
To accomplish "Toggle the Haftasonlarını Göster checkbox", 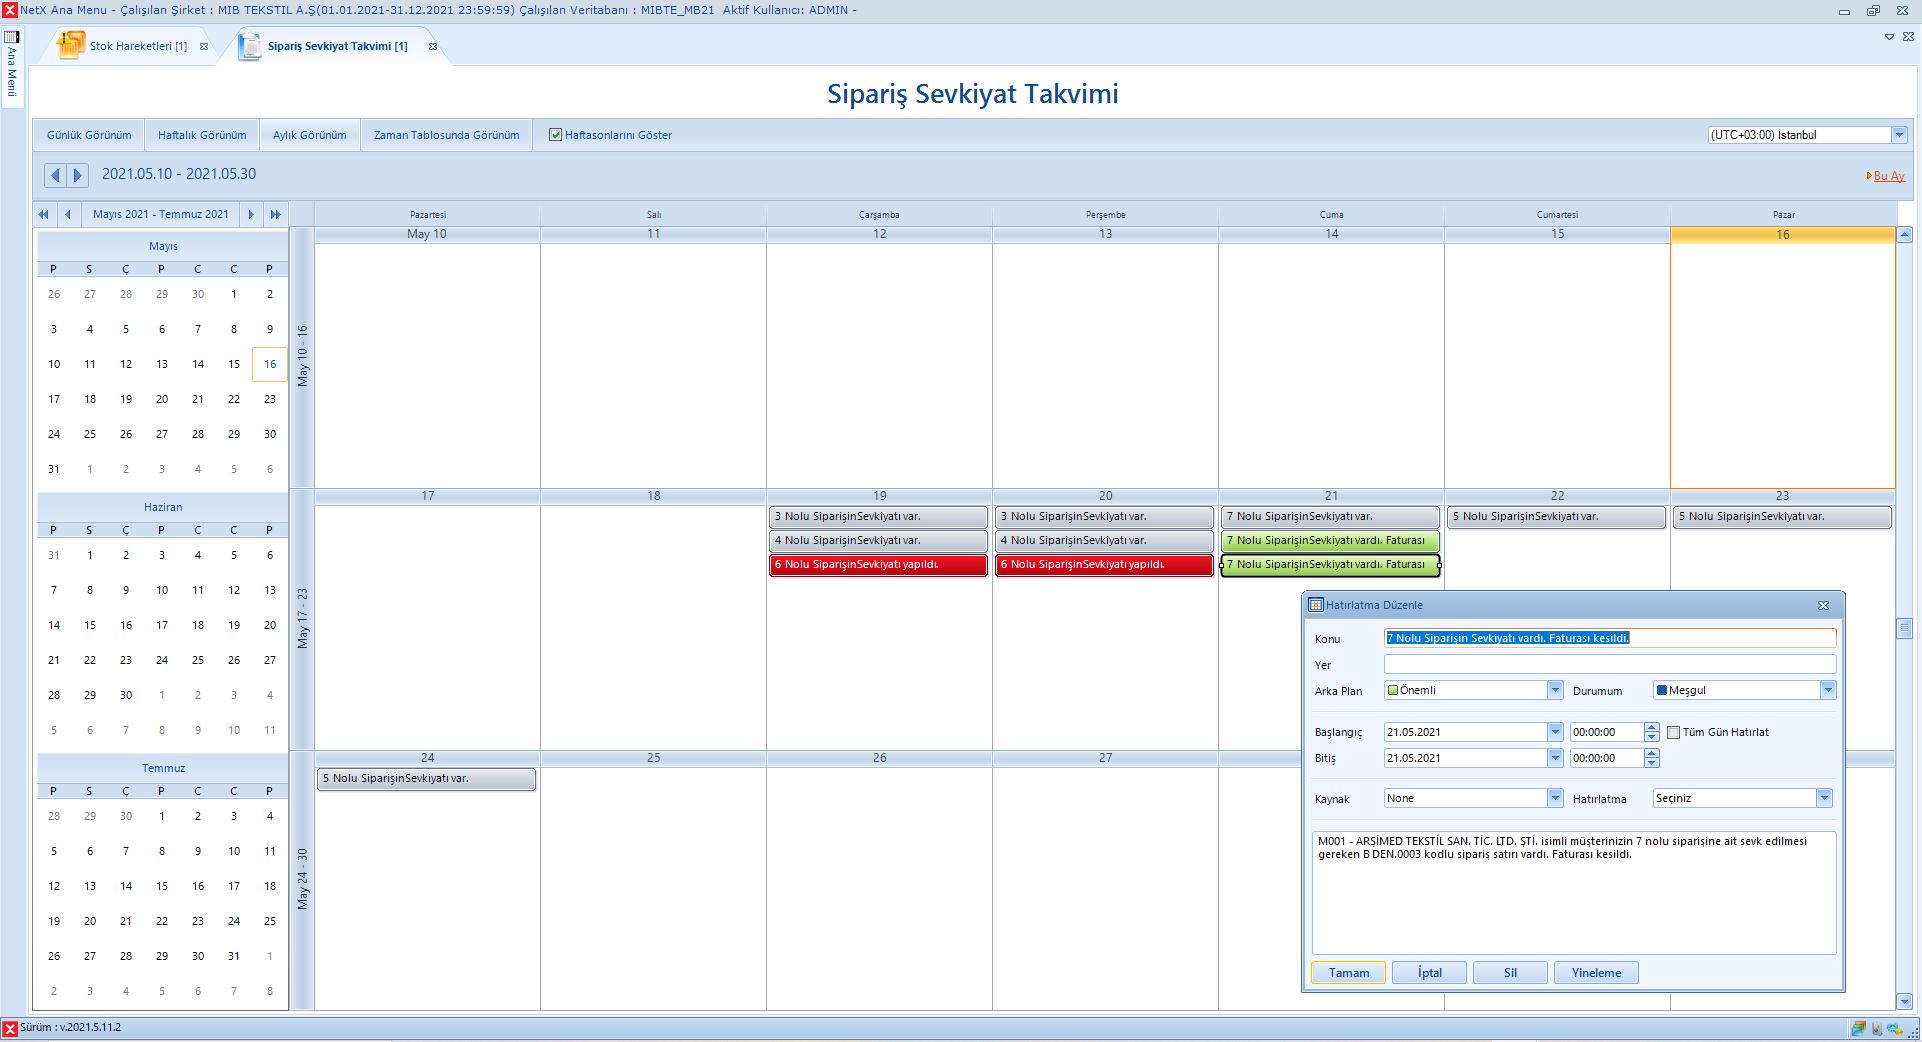I will click(x=555, y=135).
